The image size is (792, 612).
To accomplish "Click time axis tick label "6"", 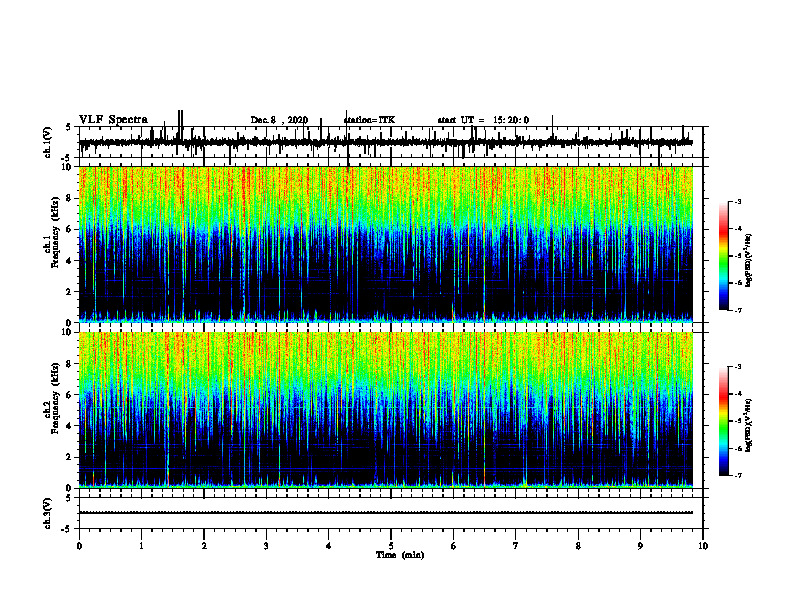I will 454,546.
